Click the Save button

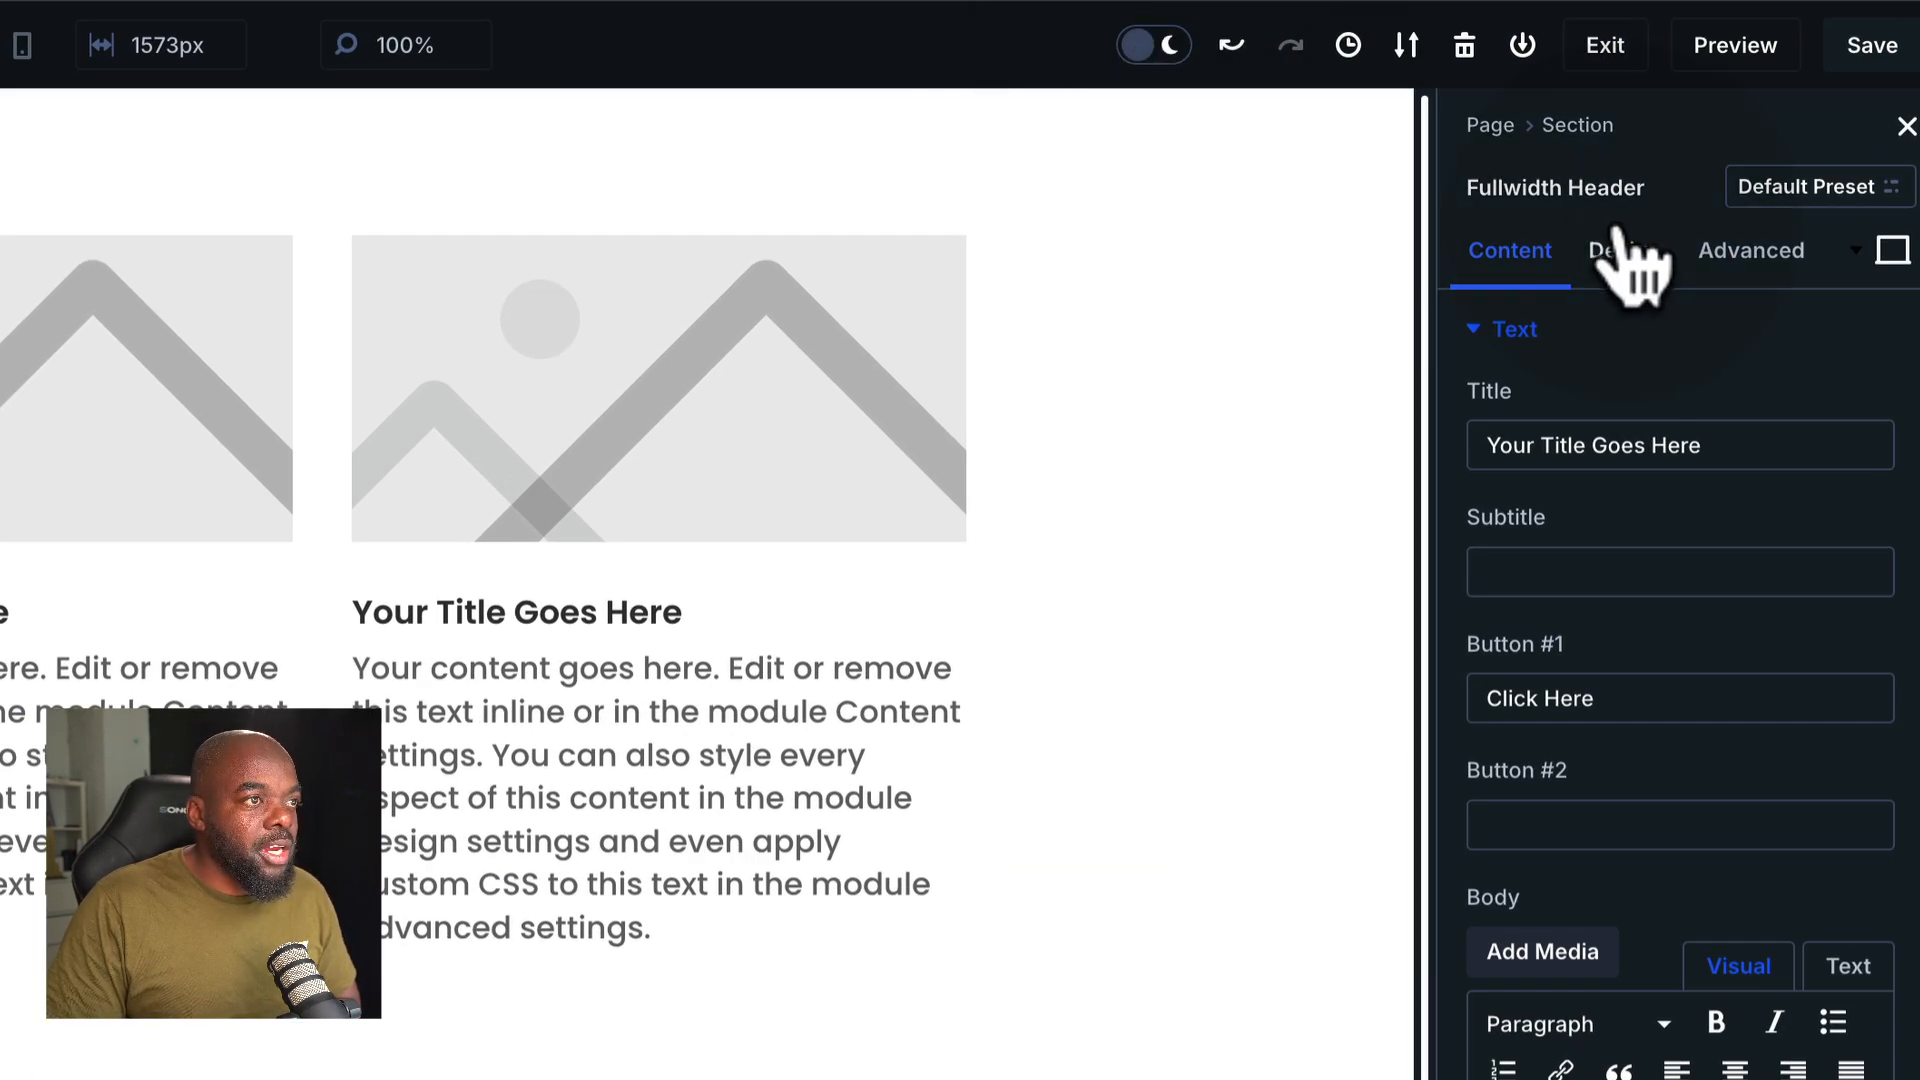click(x=1871, y=45)
